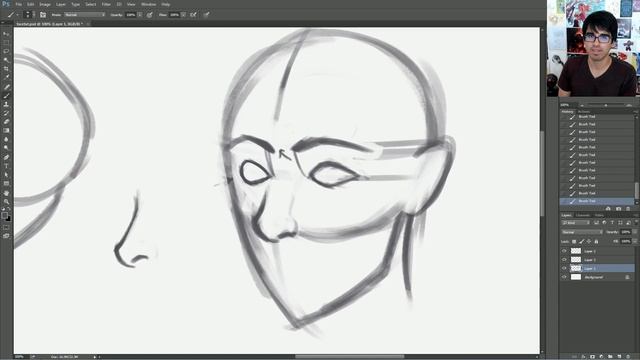Hide the Background layer
Screen dimensions: 640x360
pyautogui.click(x=564, y=277)
